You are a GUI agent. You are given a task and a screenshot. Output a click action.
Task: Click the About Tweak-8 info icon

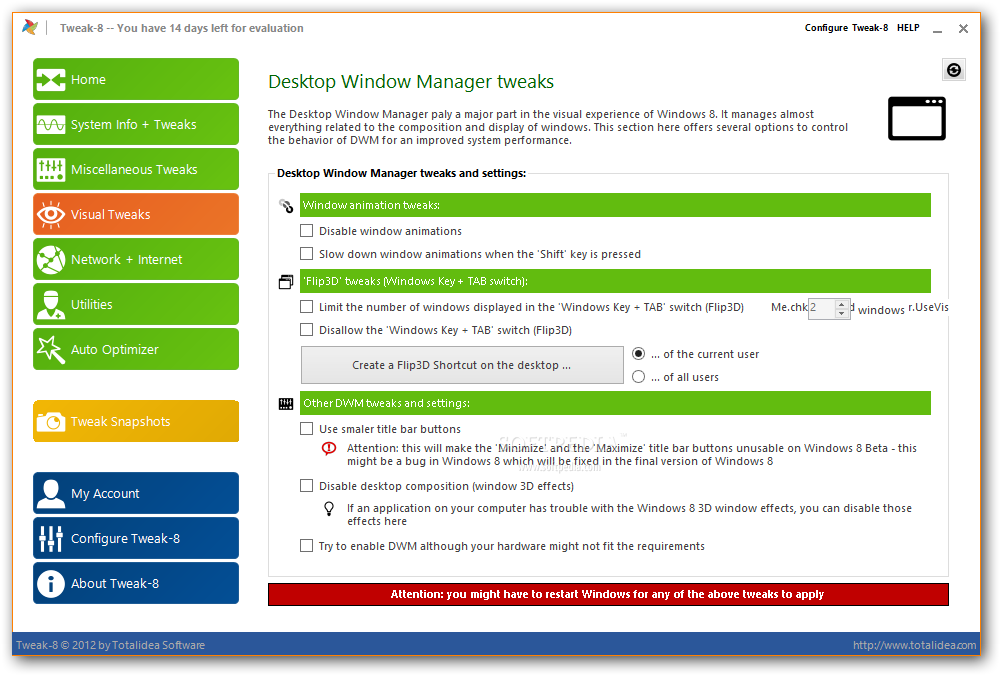coord(50,583)
